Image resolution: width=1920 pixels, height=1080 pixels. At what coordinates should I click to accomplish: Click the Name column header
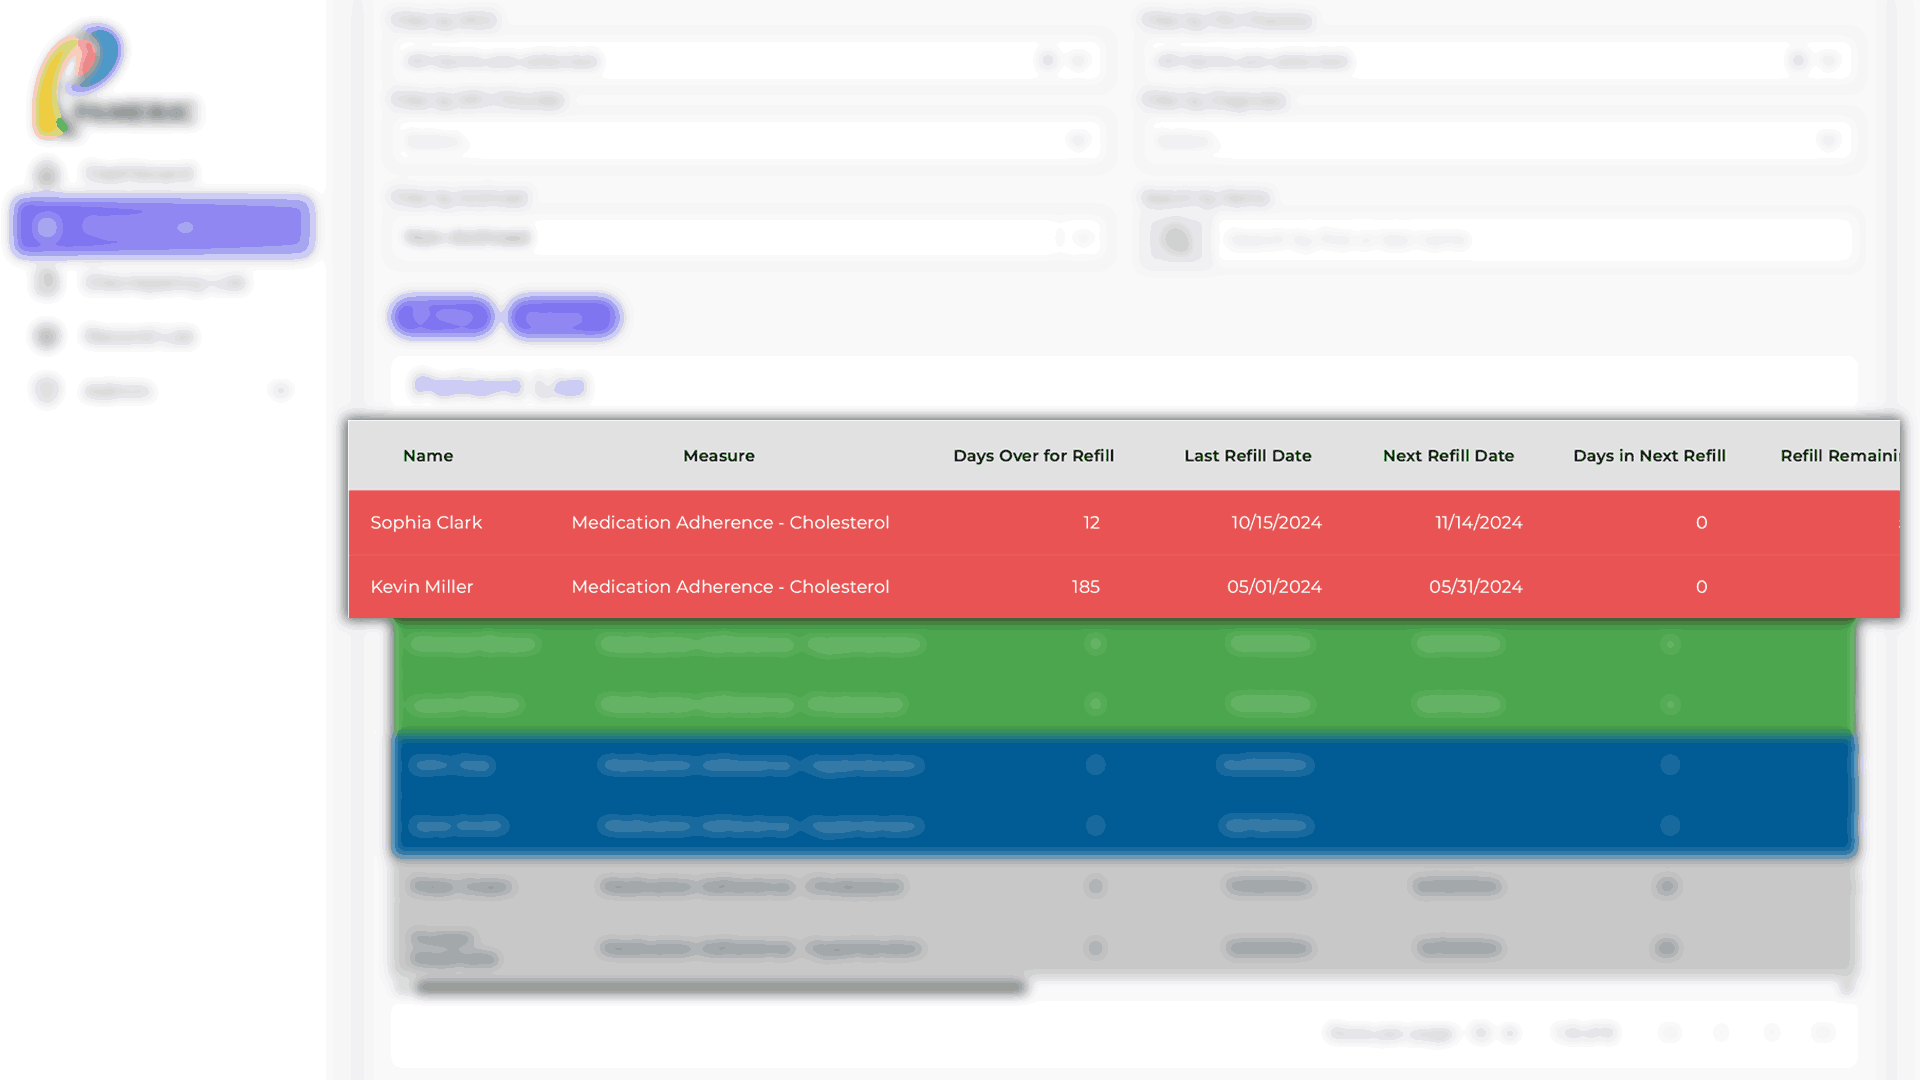[x=428, y=456]
